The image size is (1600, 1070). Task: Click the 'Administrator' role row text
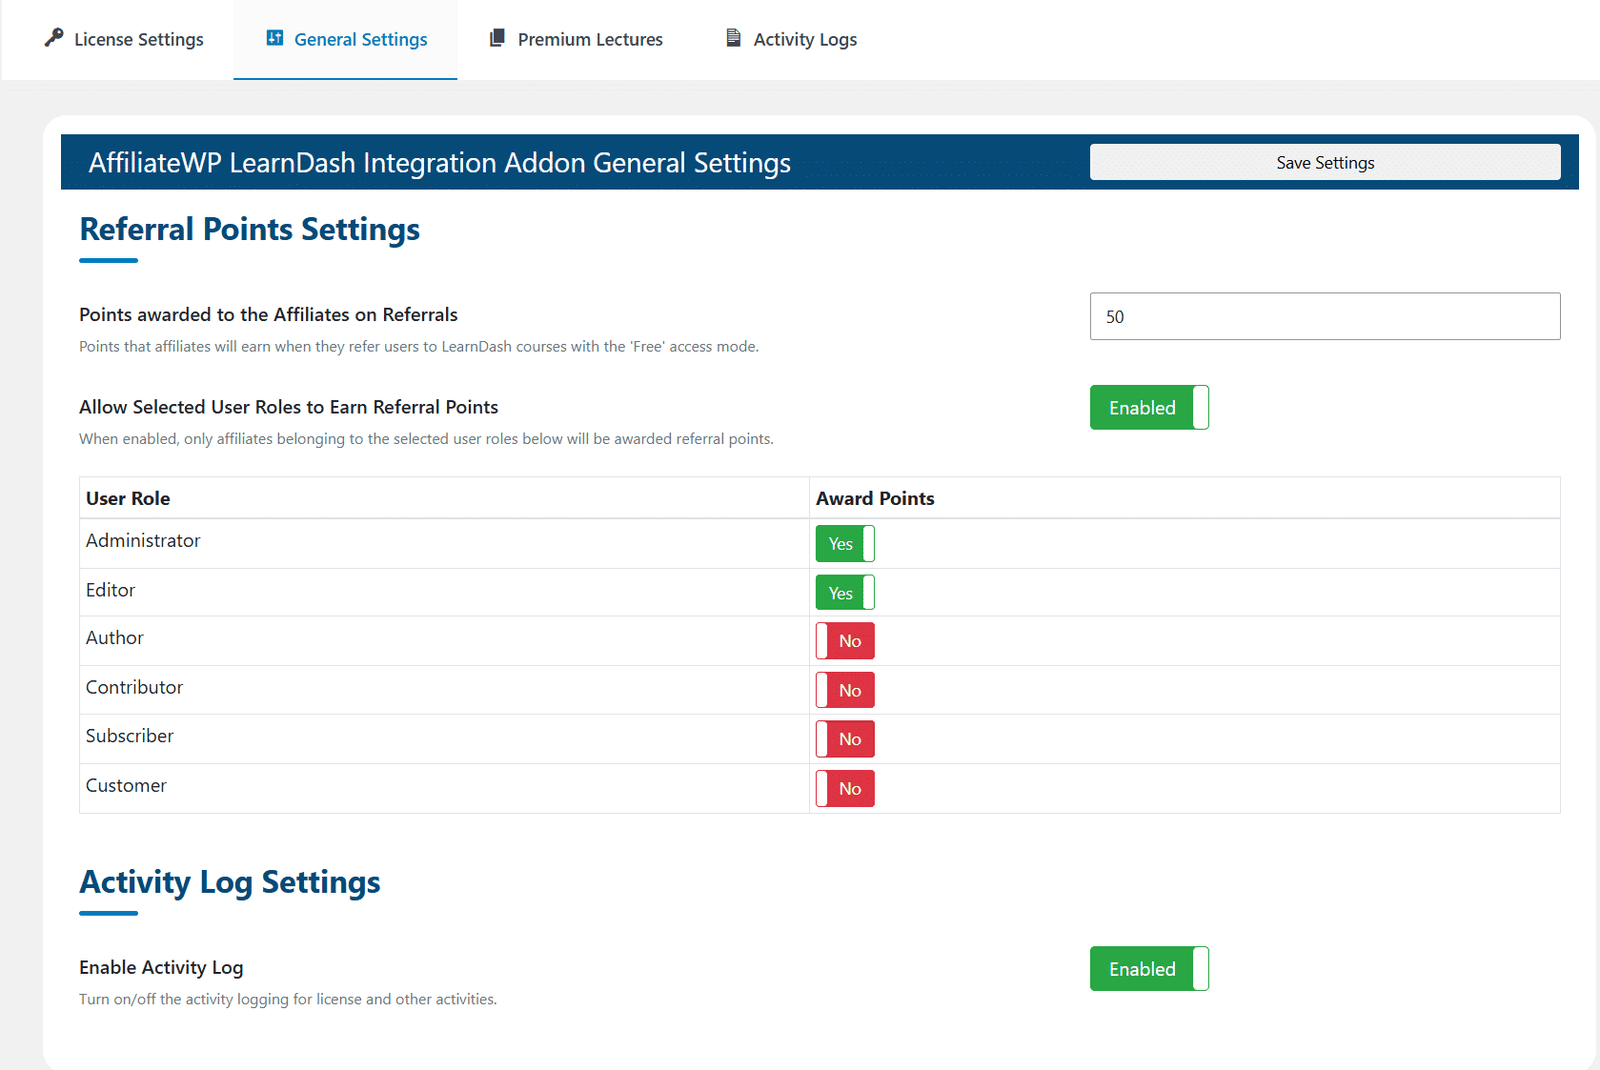point(143,540)
